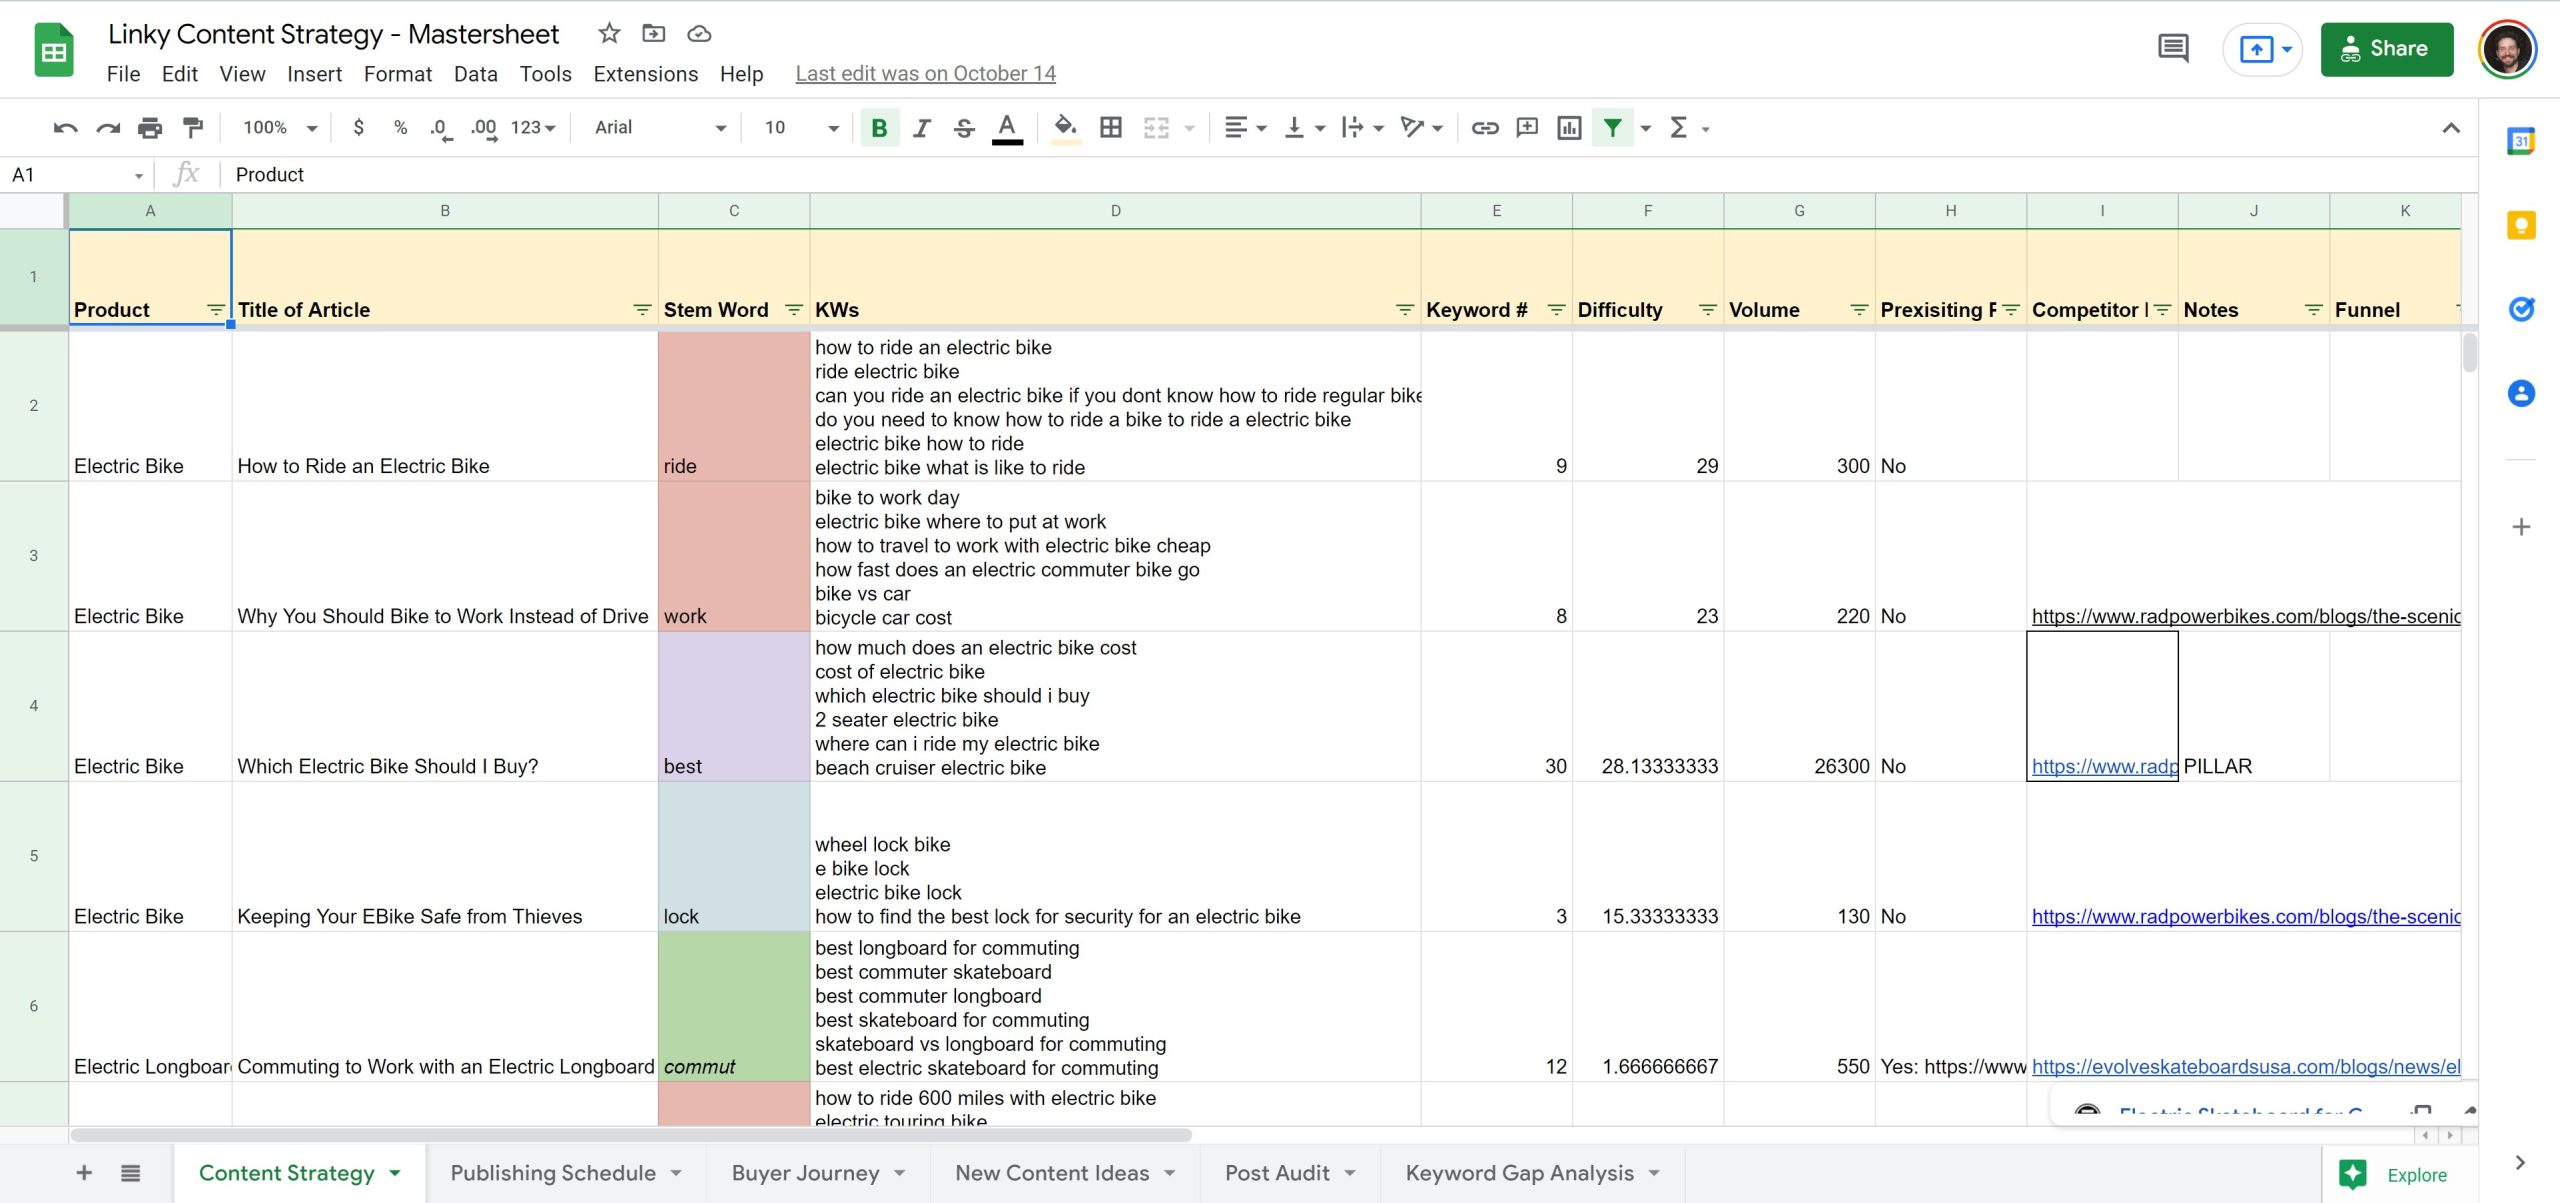Click the paint format icon
The height and width of the screenshot is (1203, 2560).
pyautogui.click(x=192, y=127)
